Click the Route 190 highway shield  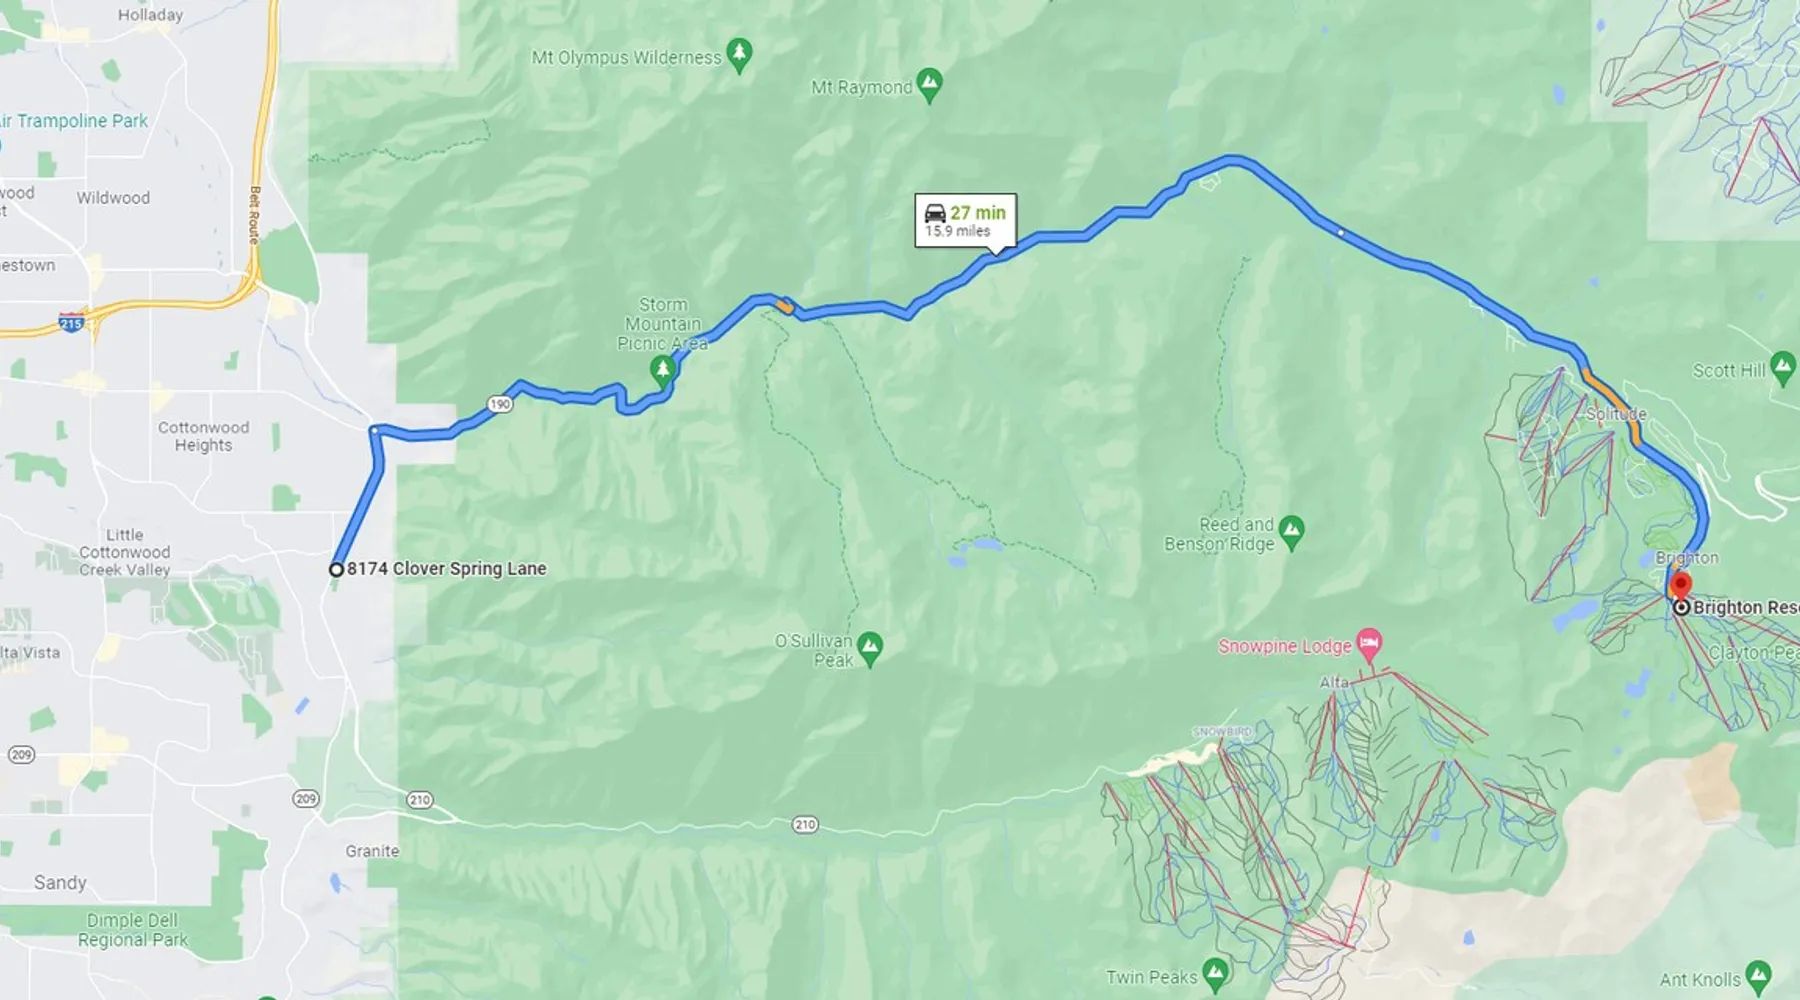pyautogui.click(x=500, y=404)
